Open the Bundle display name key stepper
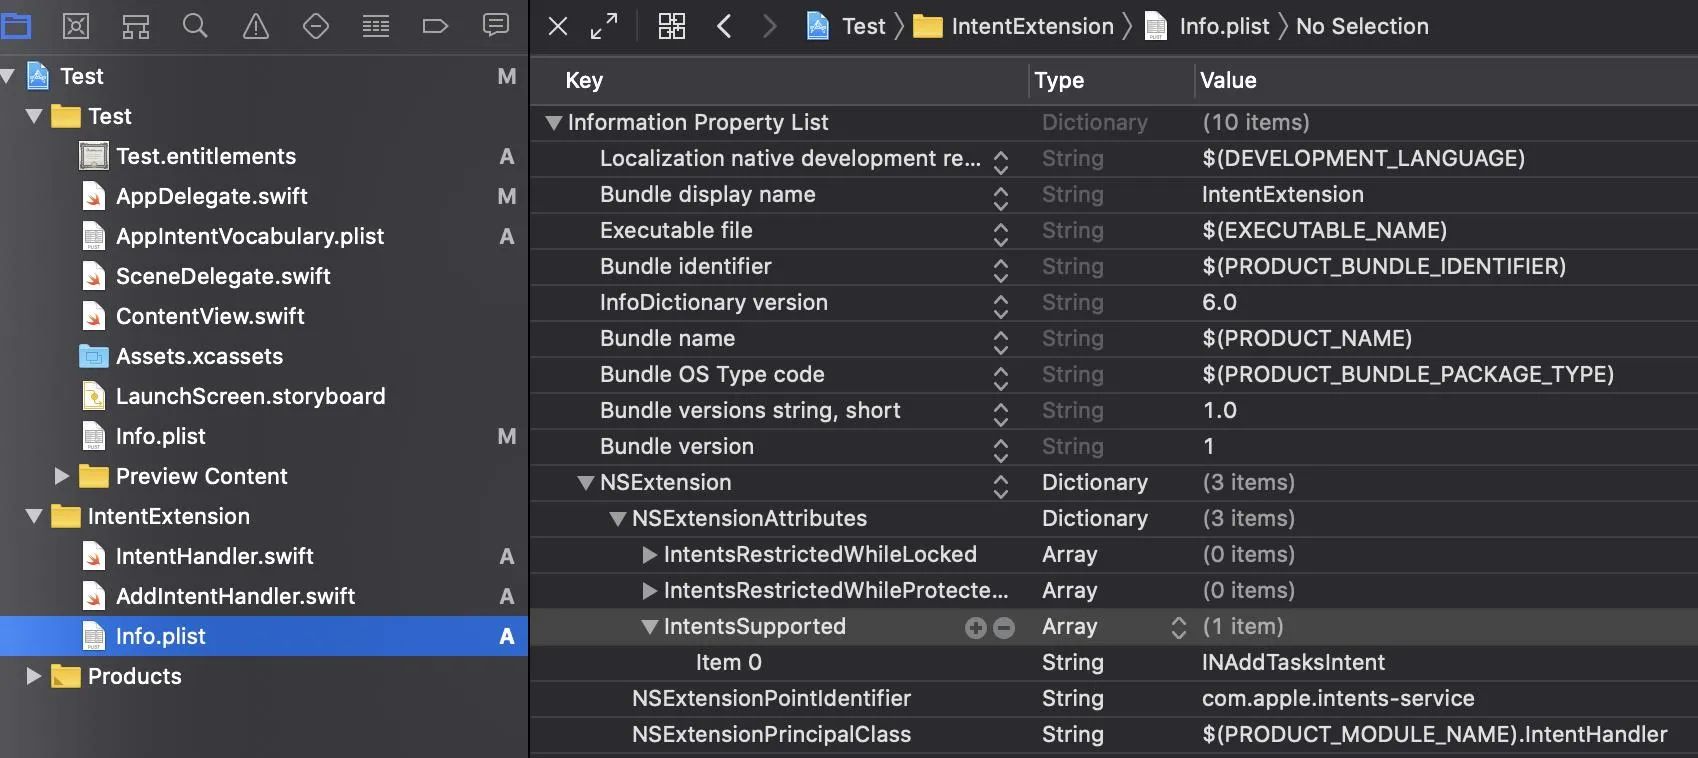Screen dimensions: 1698x758 (x=1000, y=196)
